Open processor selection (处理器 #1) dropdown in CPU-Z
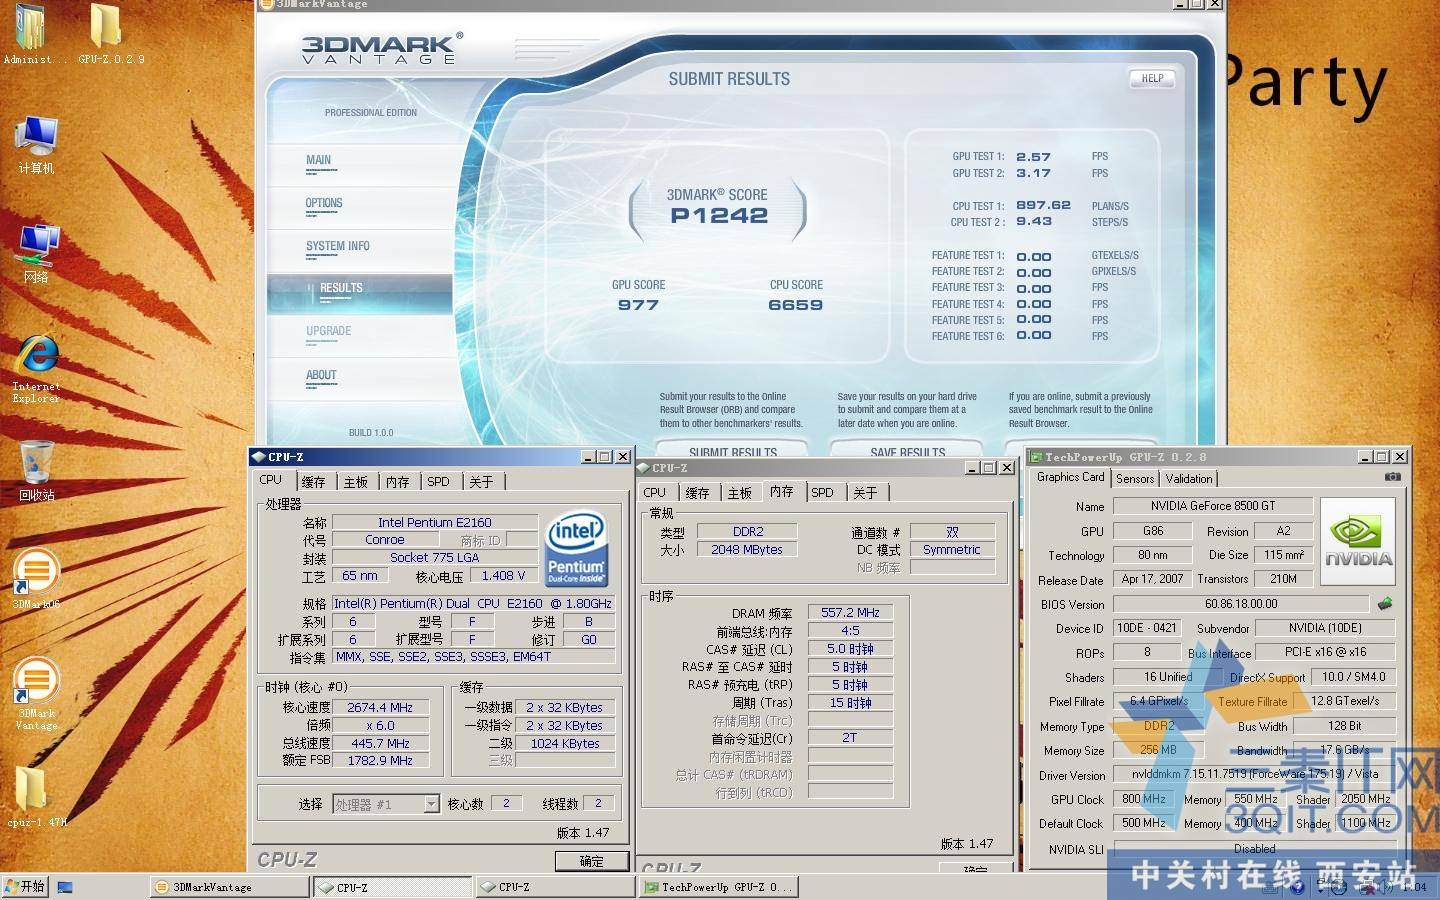 [x=386, y=804]
